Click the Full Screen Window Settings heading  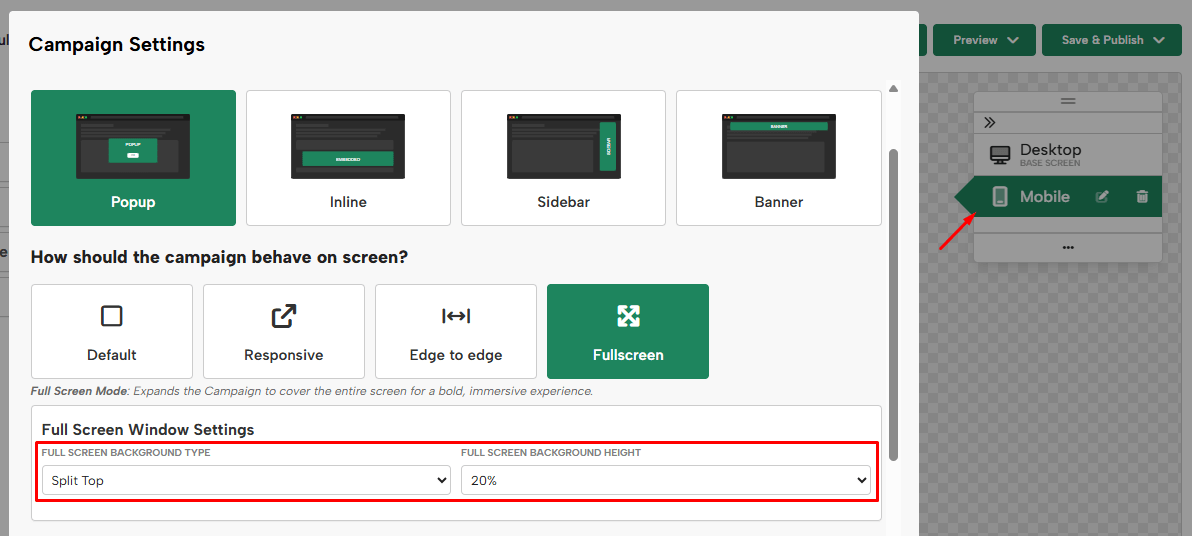coord(148,430)
